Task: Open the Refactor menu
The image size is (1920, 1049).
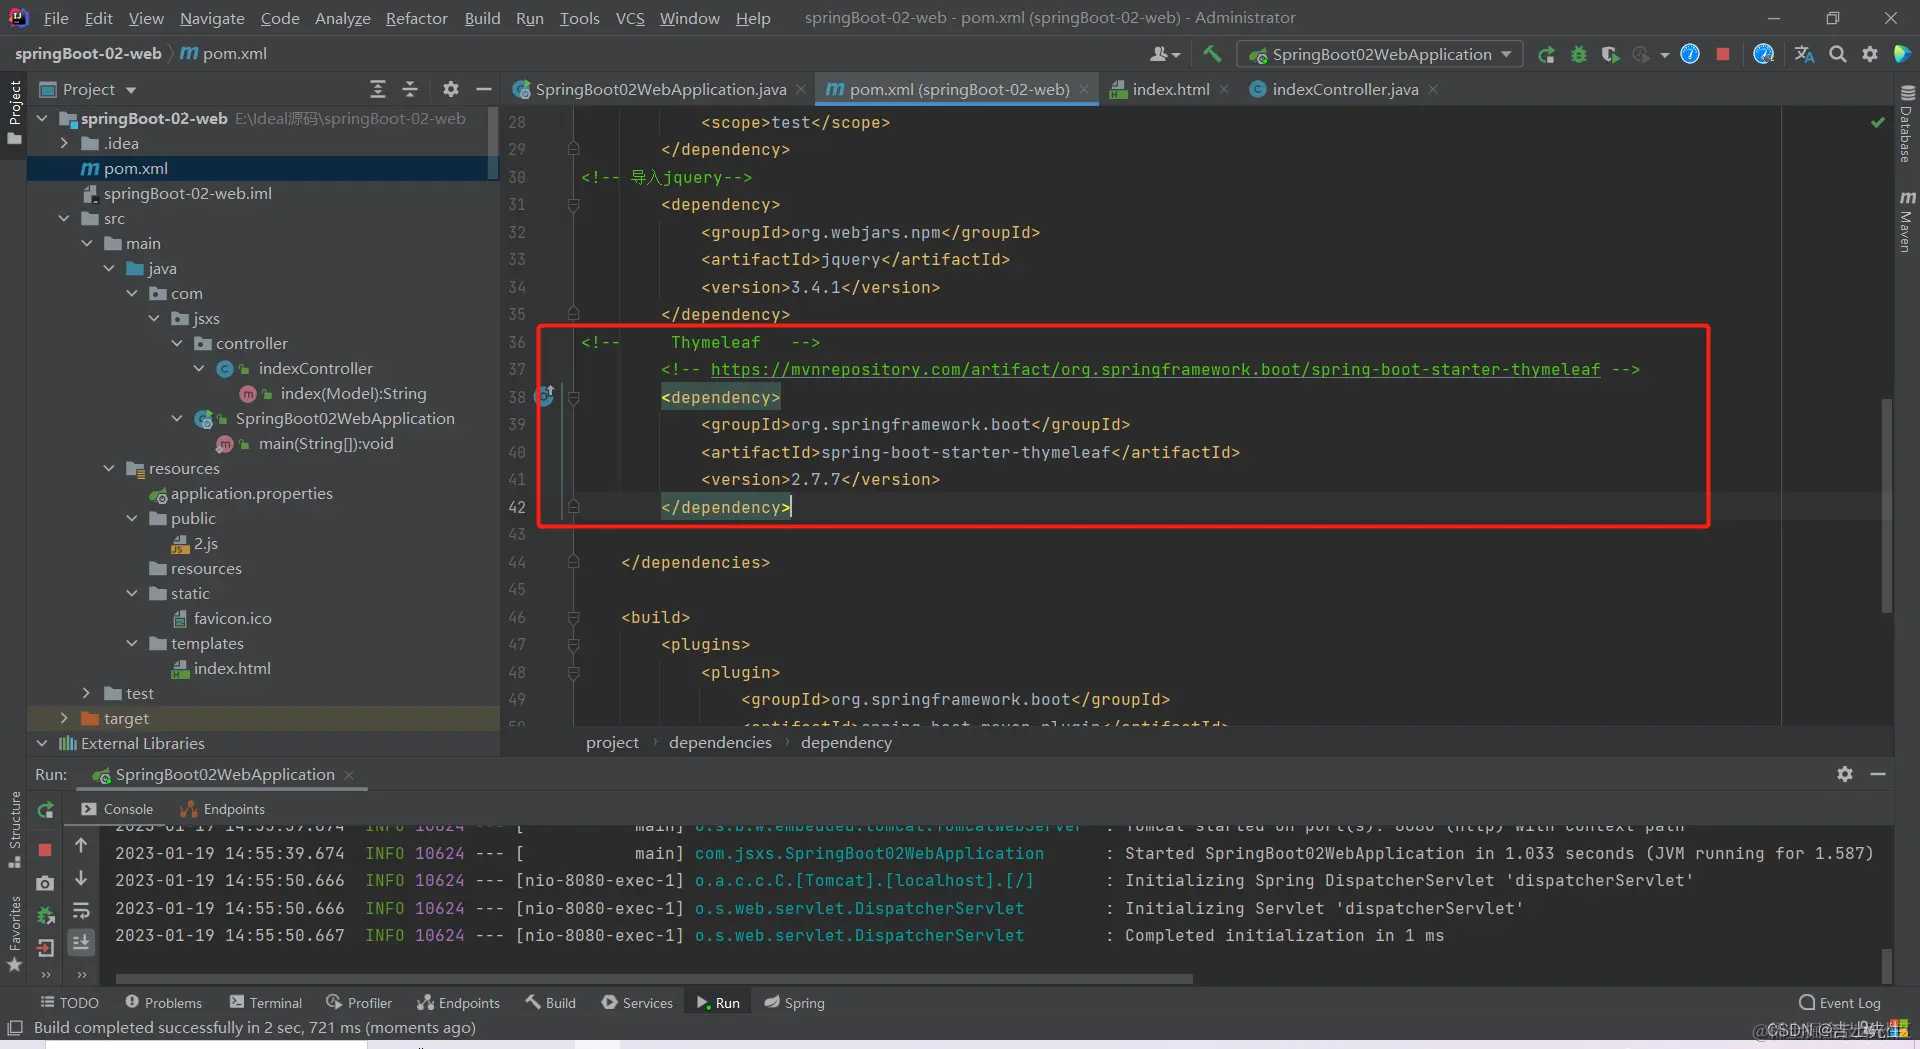Action: tap(416, 18)
